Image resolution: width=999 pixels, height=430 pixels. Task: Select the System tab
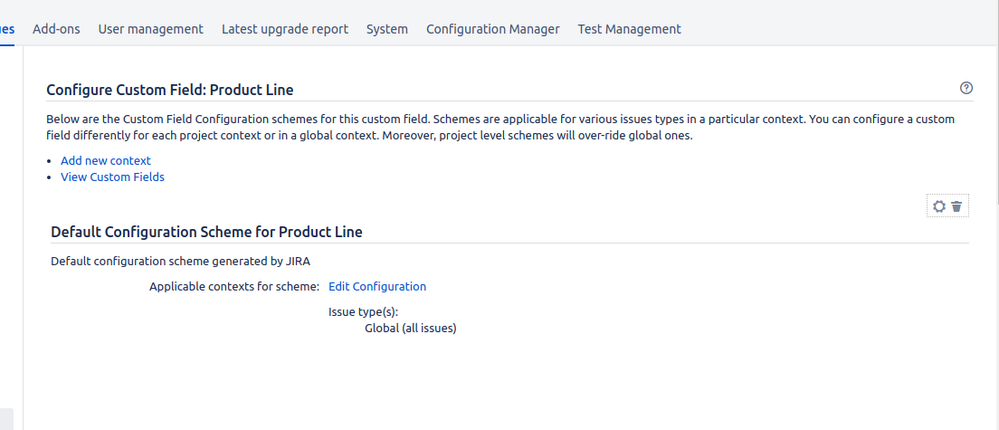[x=387, y=29]
